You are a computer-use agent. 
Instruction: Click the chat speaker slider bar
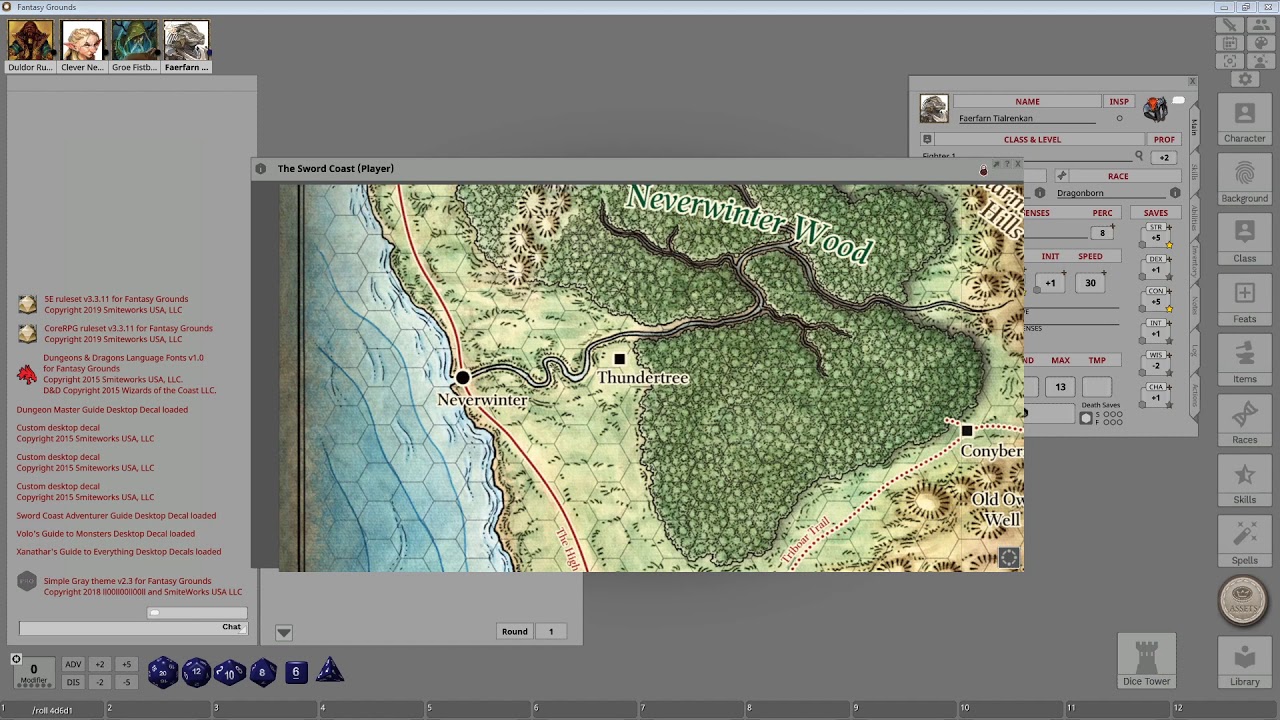click(197, 613)
